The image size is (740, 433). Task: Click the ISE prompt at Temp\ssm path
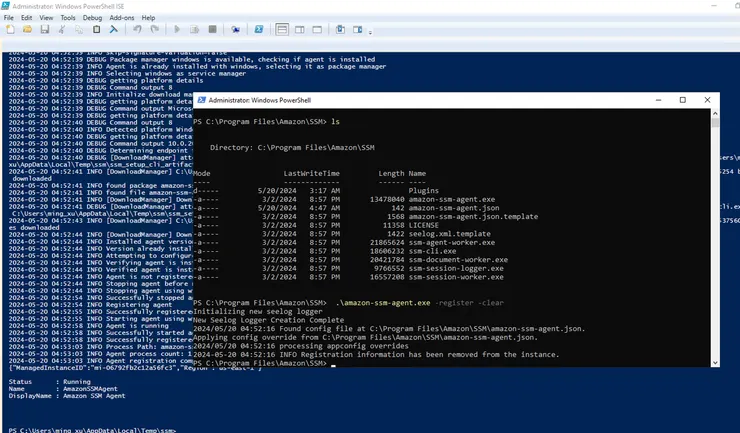tap(92, 430)
